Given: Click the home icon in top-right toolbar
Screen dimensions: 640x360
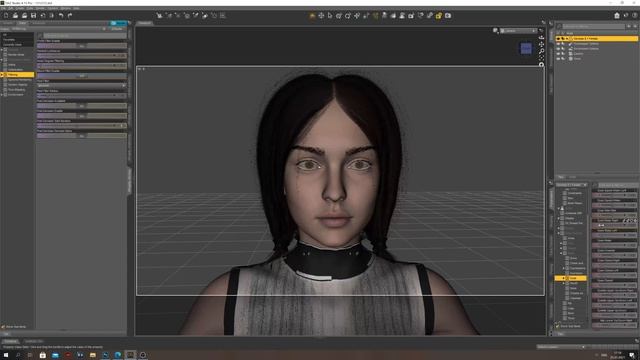Looking at the screenshot, I should pyautogui.click(x=617, y=16).
